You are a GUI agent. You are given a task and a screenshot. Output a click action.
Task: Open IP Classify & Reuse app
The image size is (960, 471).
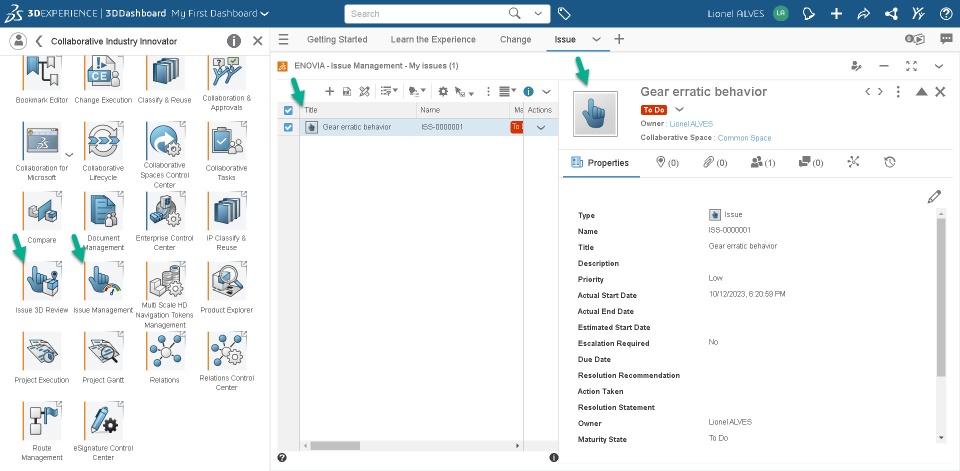[x=227, y=211]
